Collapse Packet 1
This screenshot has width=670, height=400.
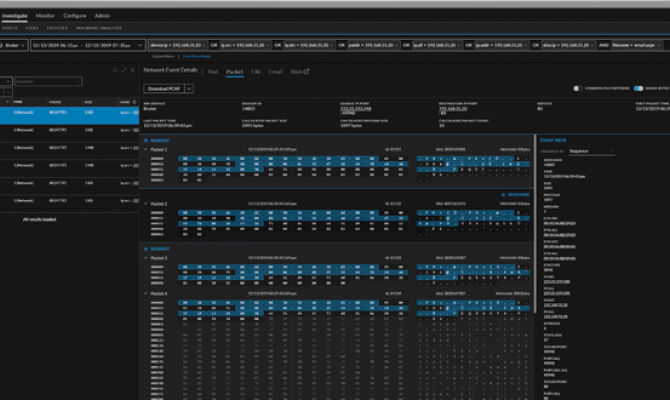[146, 150]
